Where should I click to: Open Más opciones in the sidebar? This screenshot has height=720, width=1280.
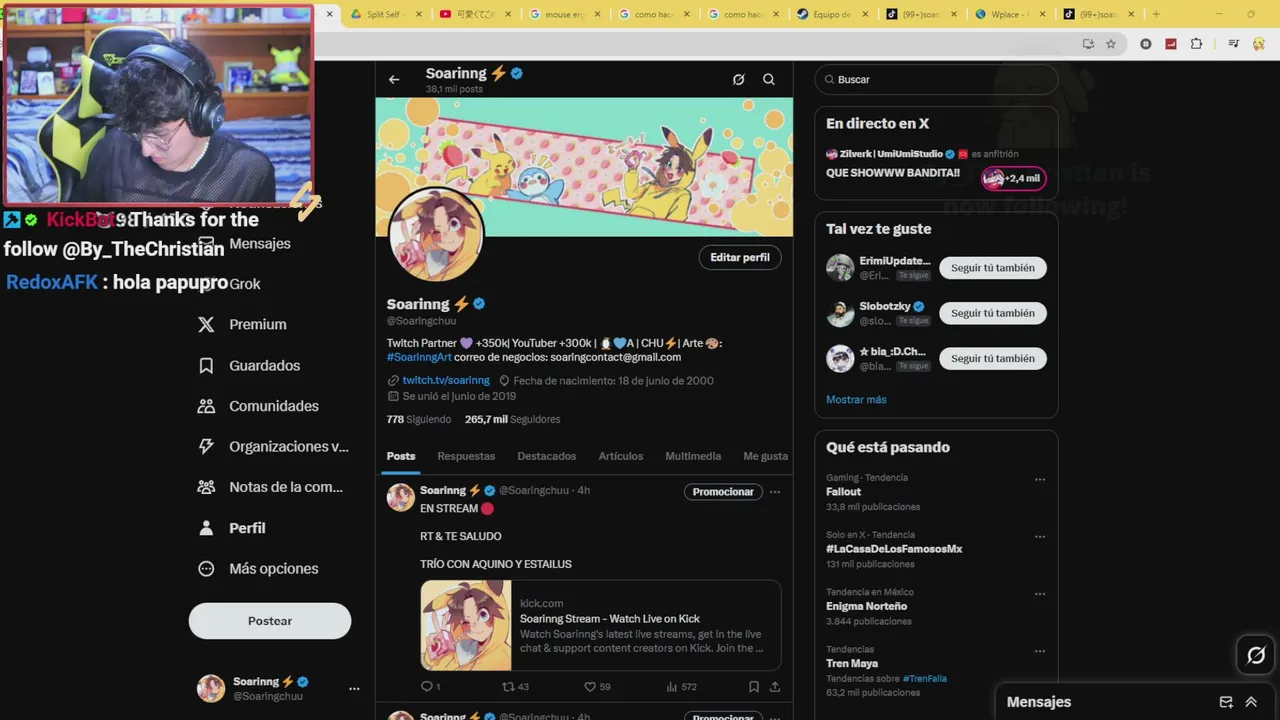click(x=258, y=569)
